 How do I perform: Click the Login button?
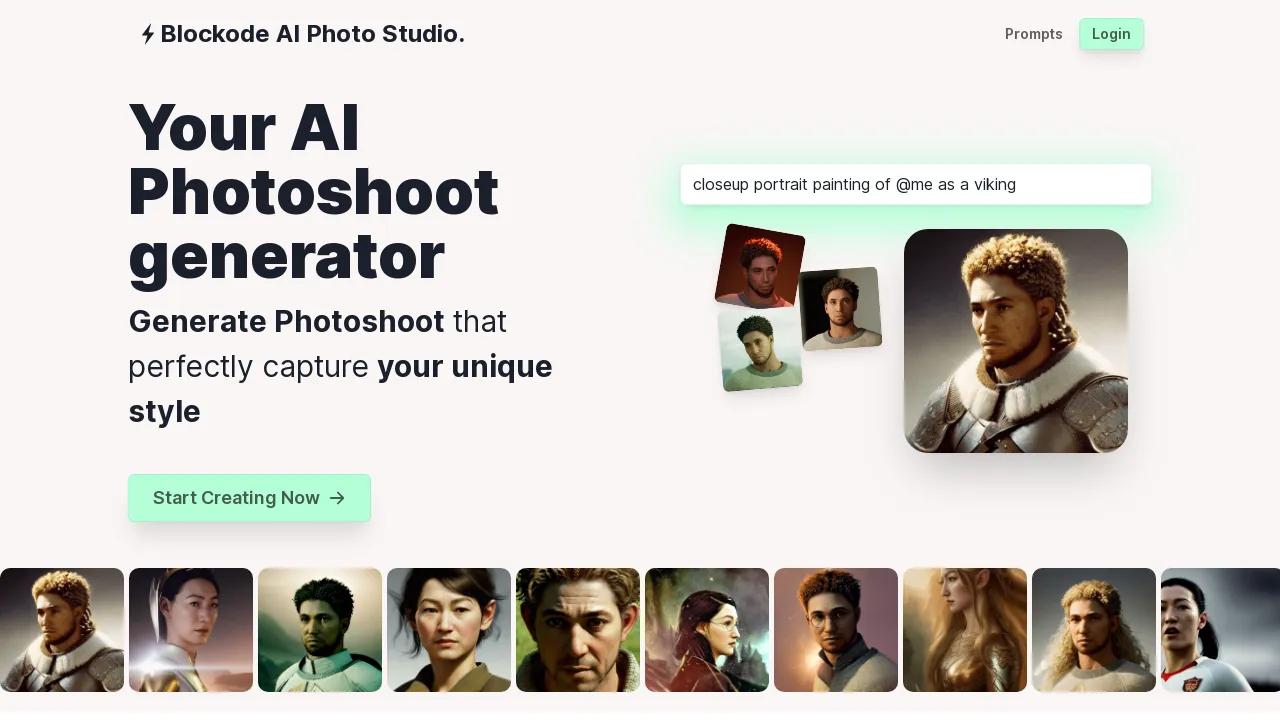[1111, 34]
